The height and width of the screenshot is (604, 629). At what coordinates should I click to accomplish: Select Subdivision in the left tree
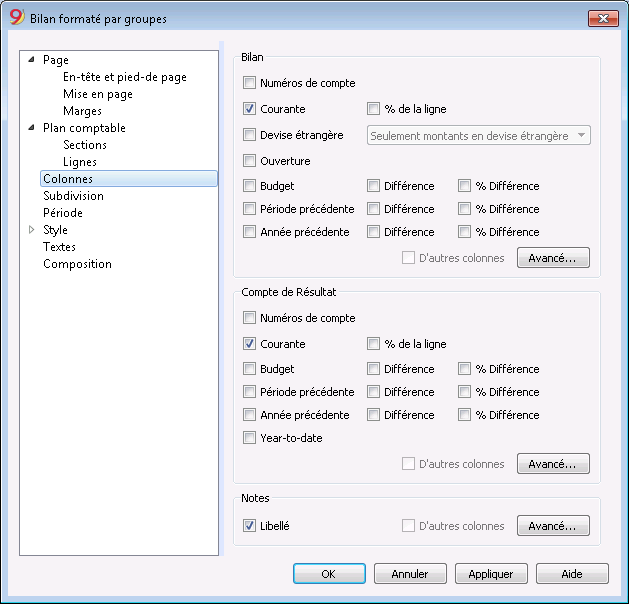tap(73, 196)
